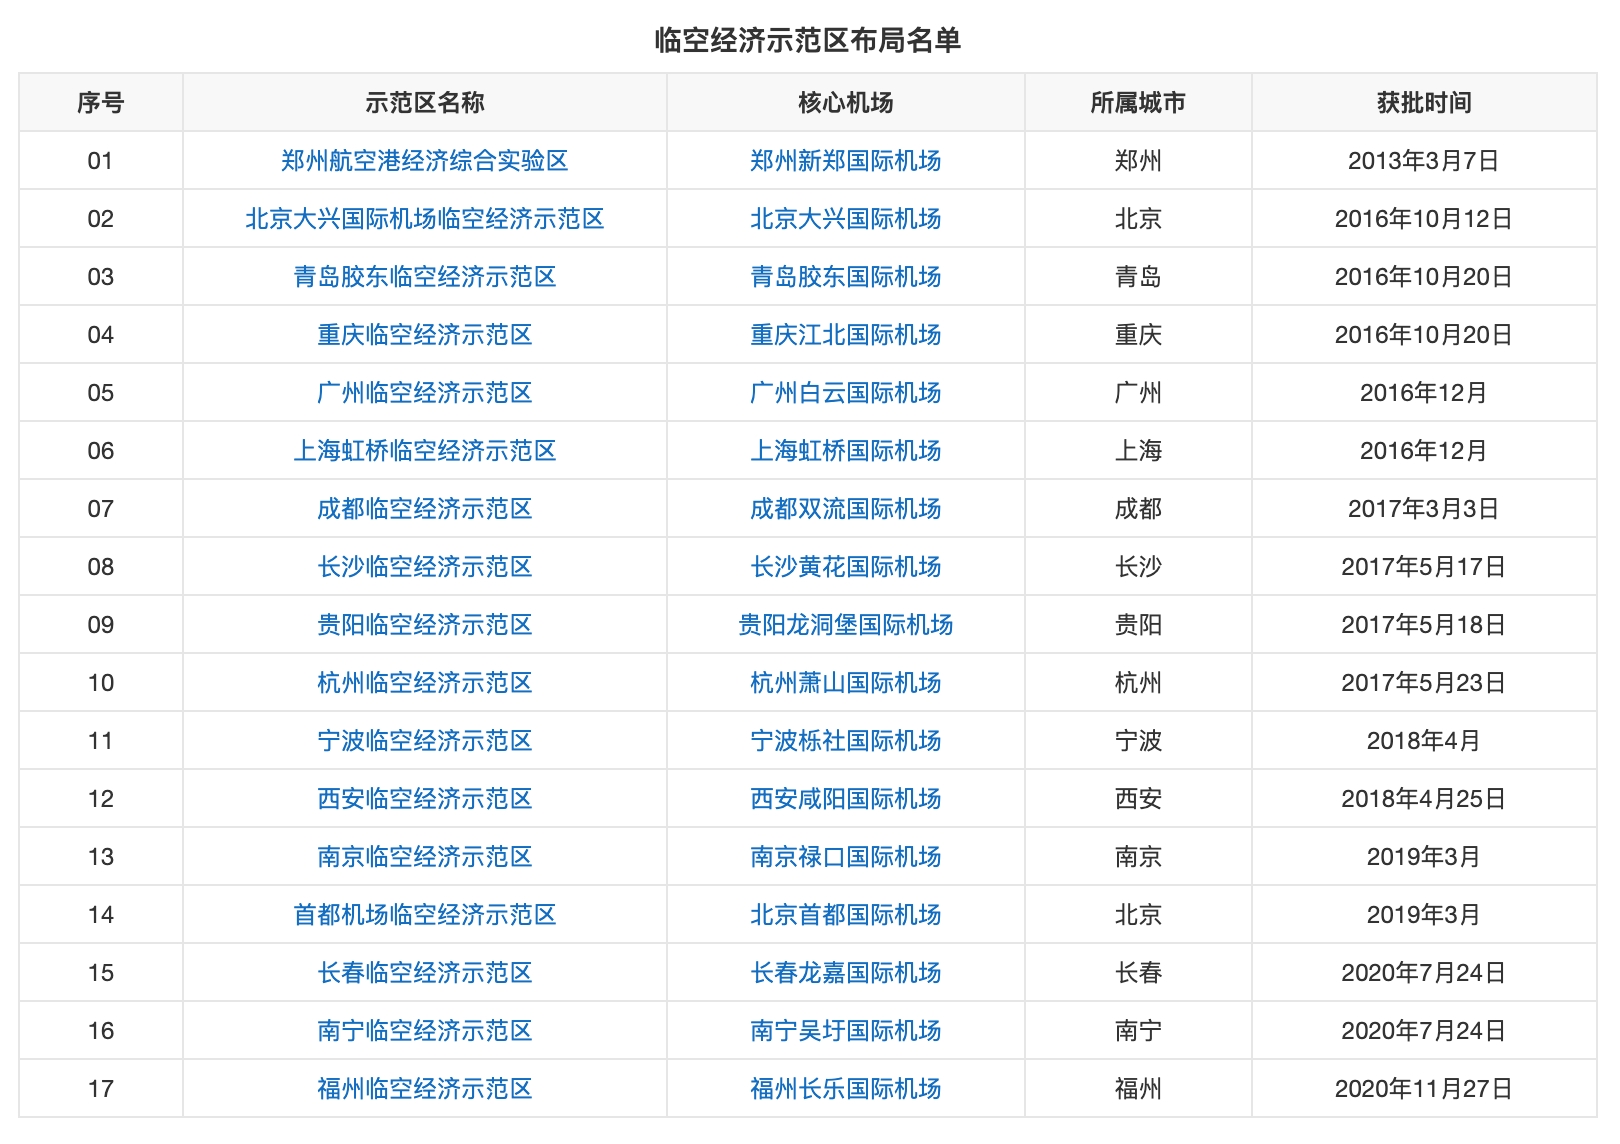Open 南宁临空经济示范区 link

(425, 1031)
